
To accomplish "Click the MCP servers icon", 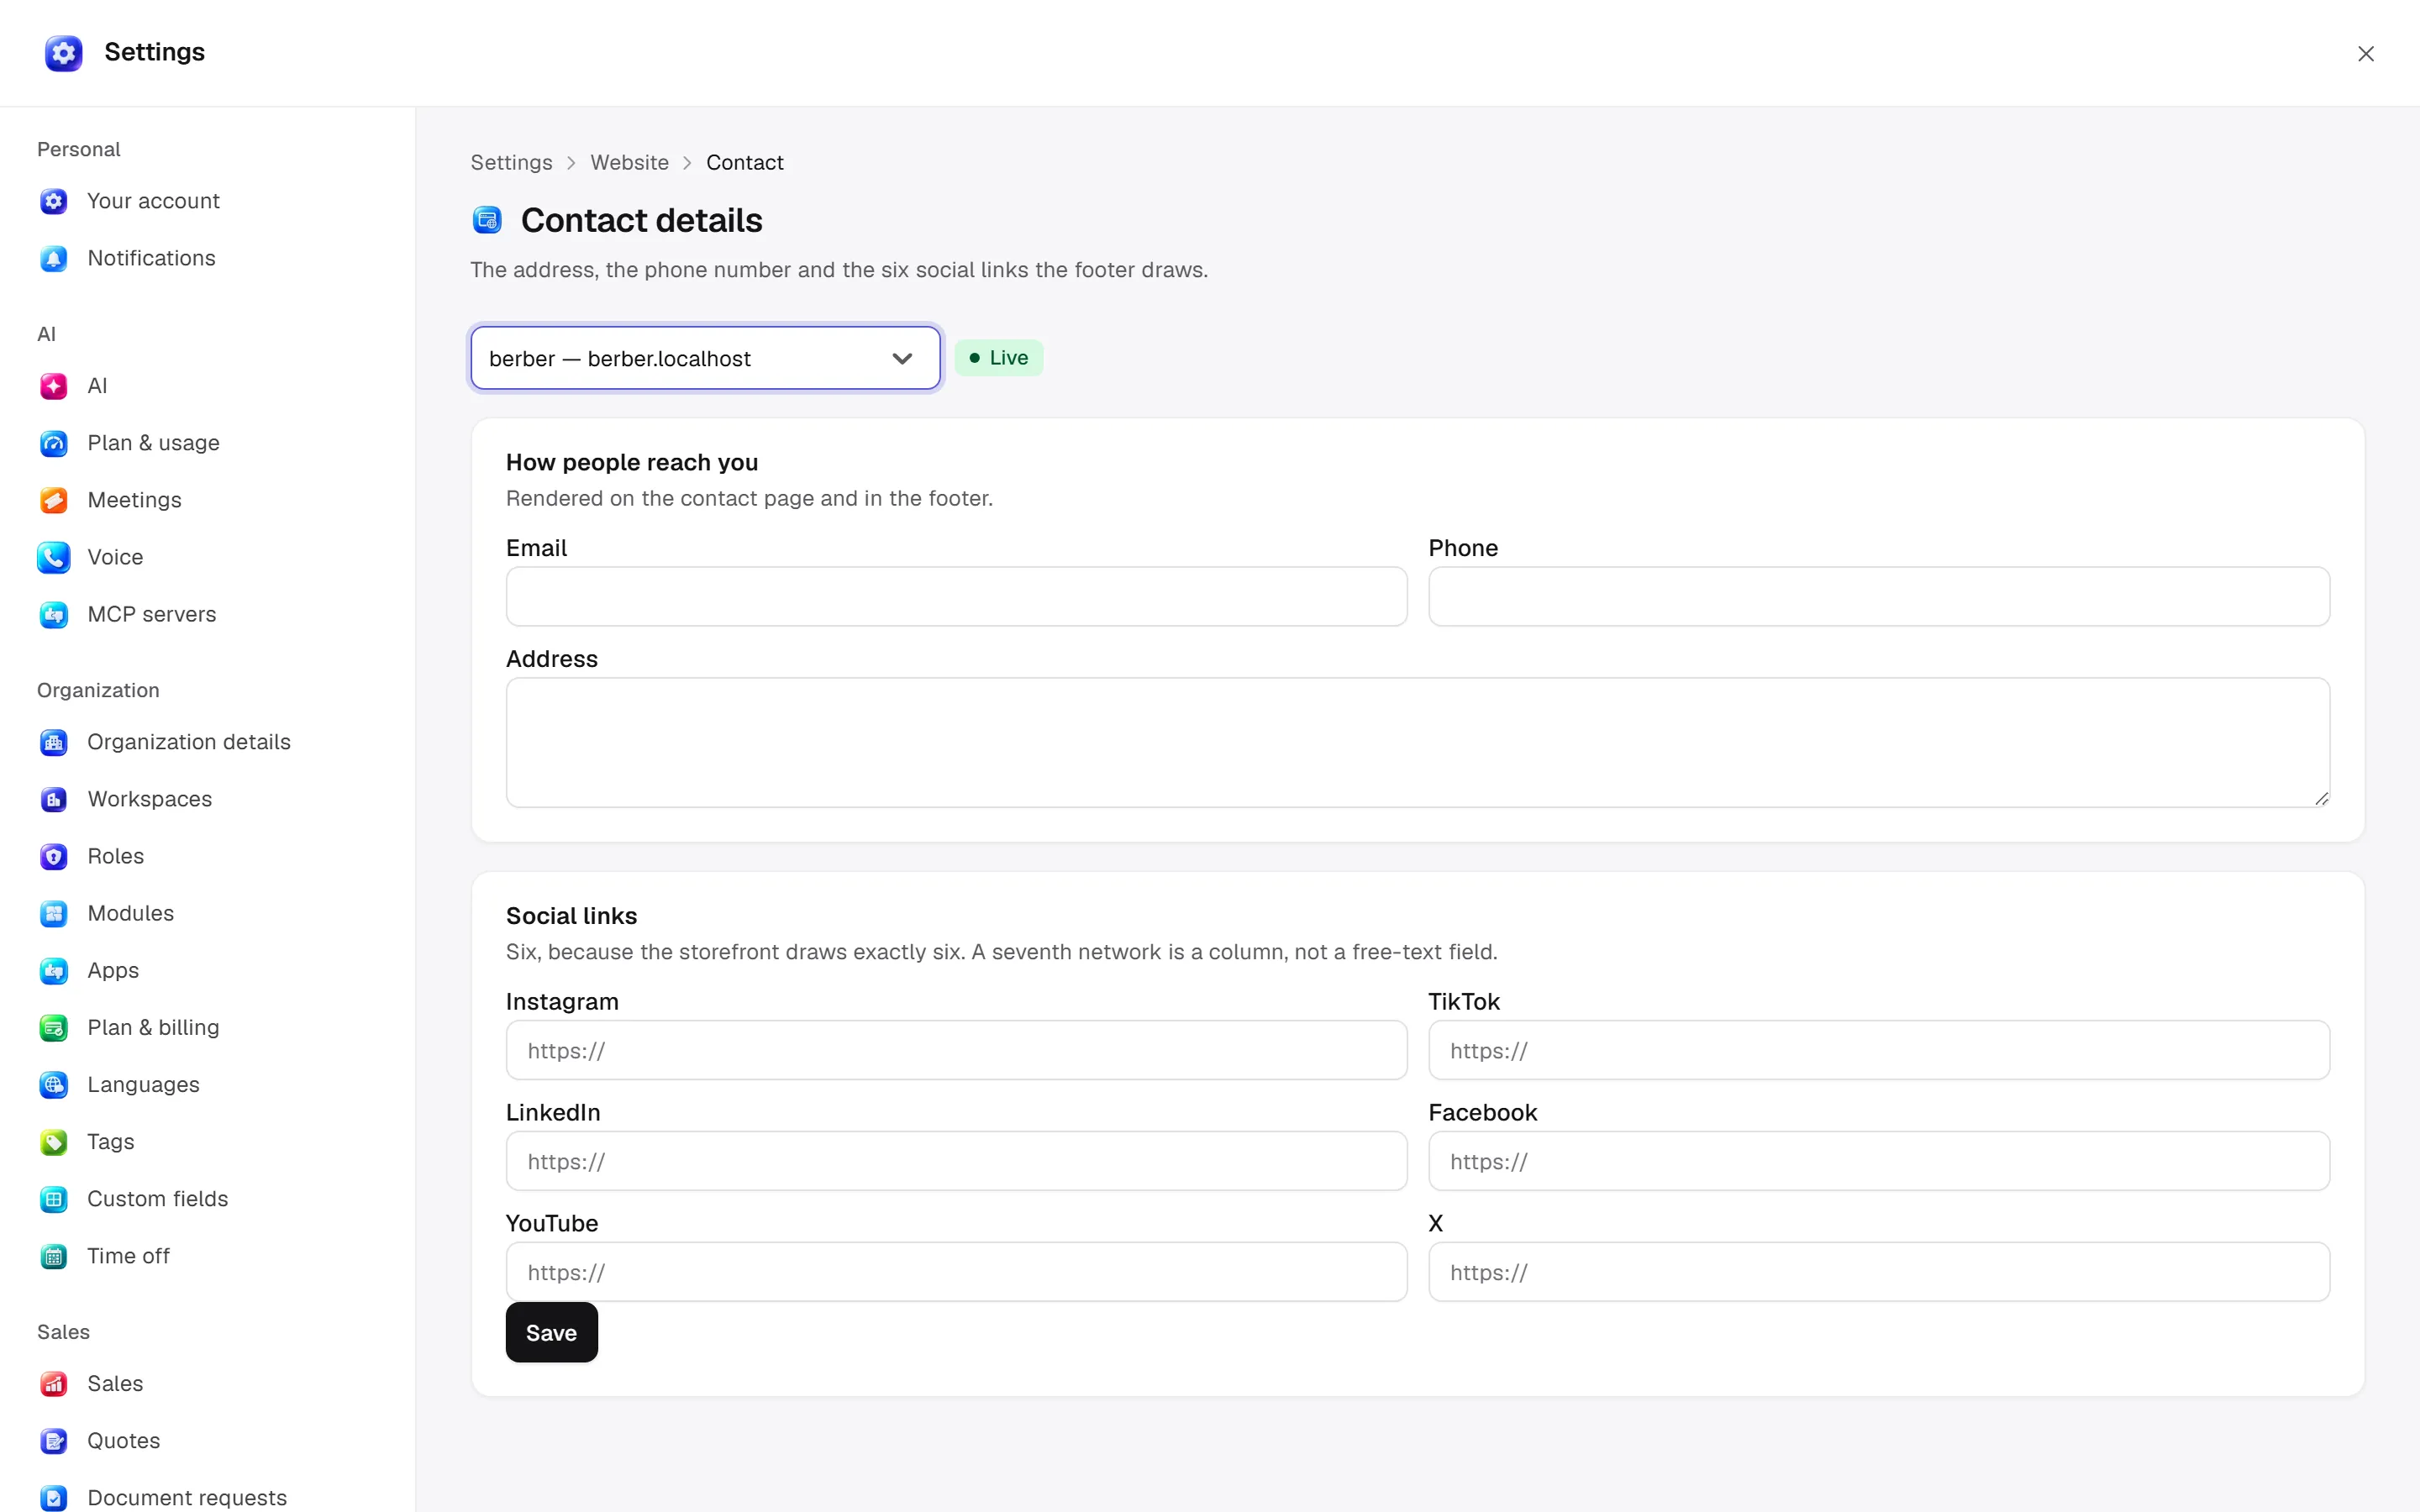I will pyautogui.click(x=54, y=614).
